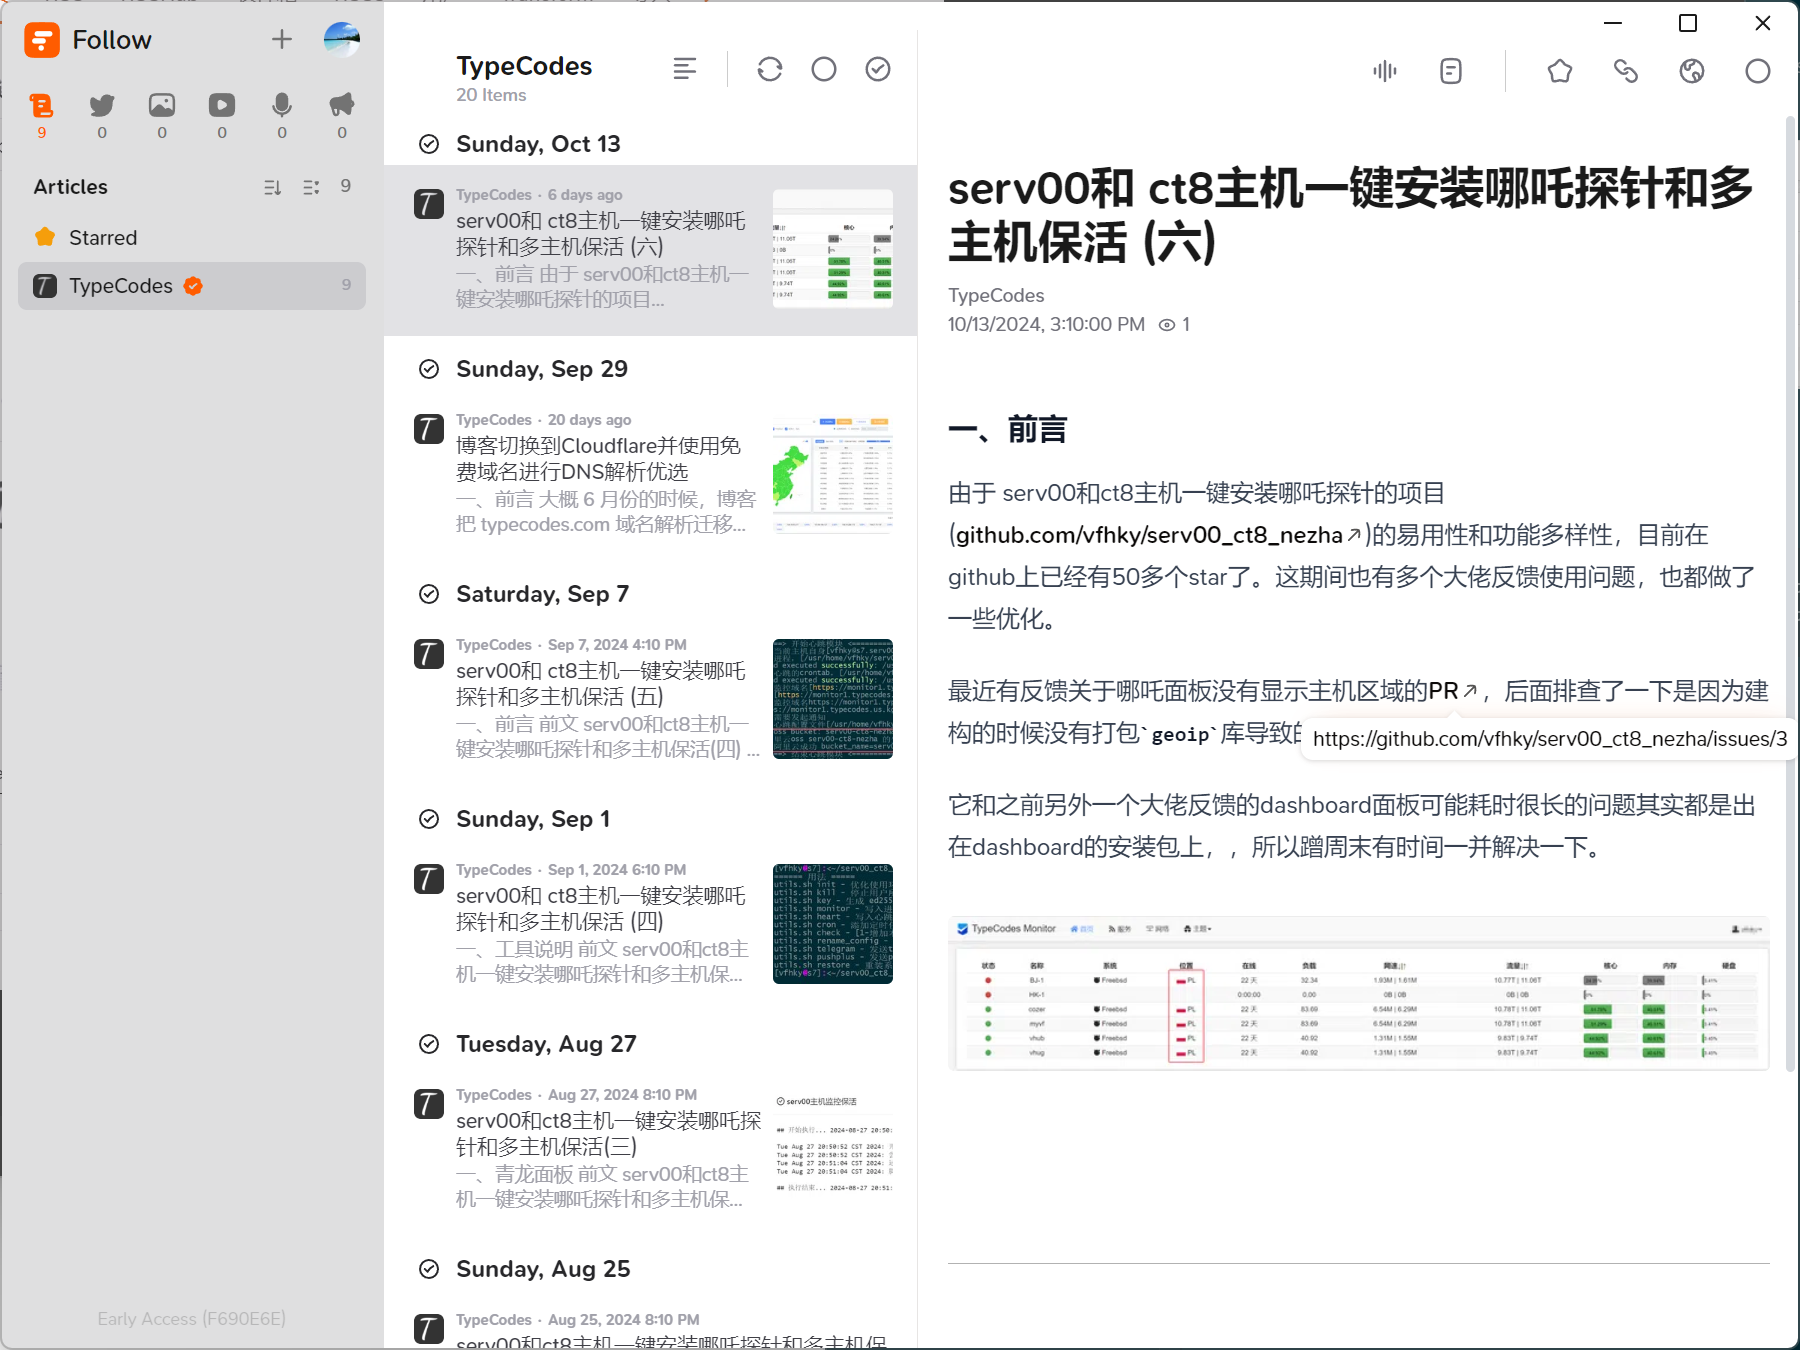The width and height of the screenshot is (1800, 1350).
Task: Open article serv00 ct8 part (六)
Action: (x=650, y=250)
